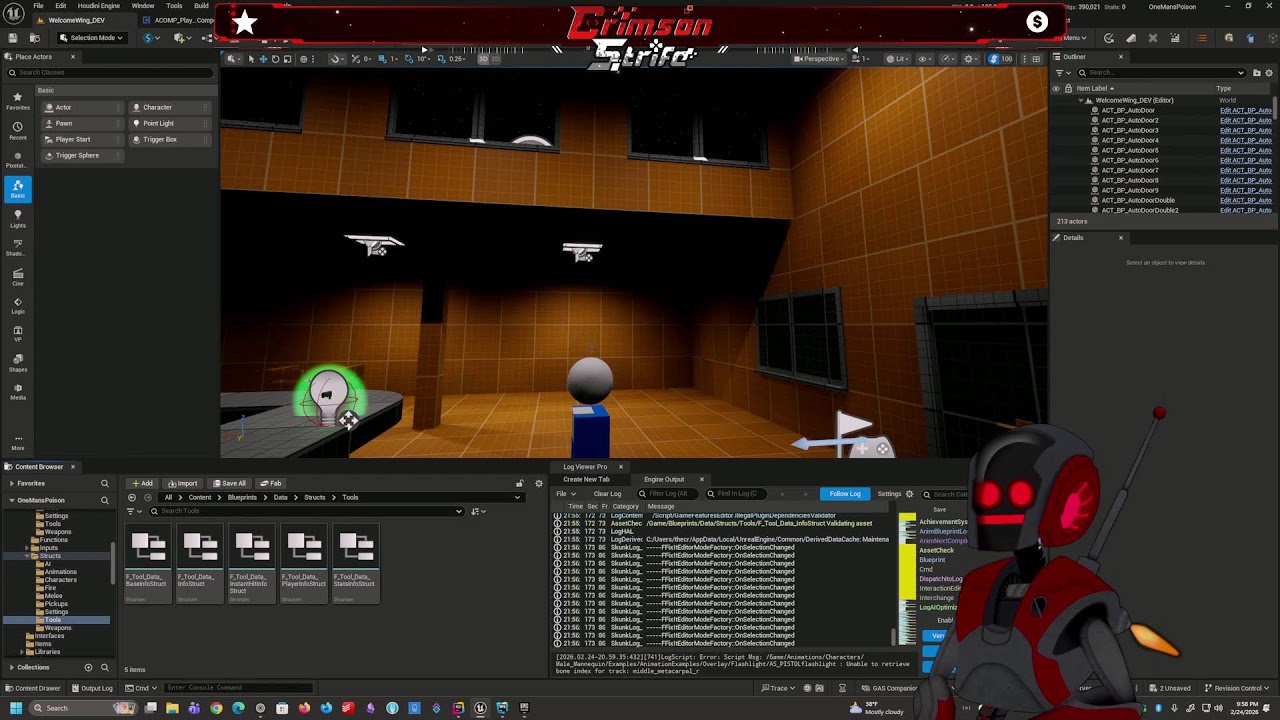1280x720 pixels.
Task: Select the Media category in Place Actors
Action: [17, 391]
